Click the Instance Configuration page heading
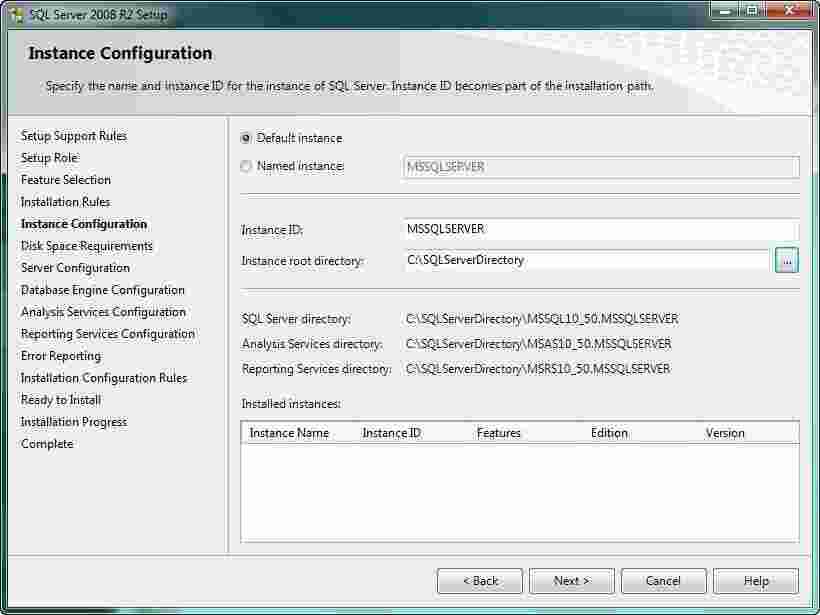The height and width of the screenshot is (615, 820). pos(120,53)
